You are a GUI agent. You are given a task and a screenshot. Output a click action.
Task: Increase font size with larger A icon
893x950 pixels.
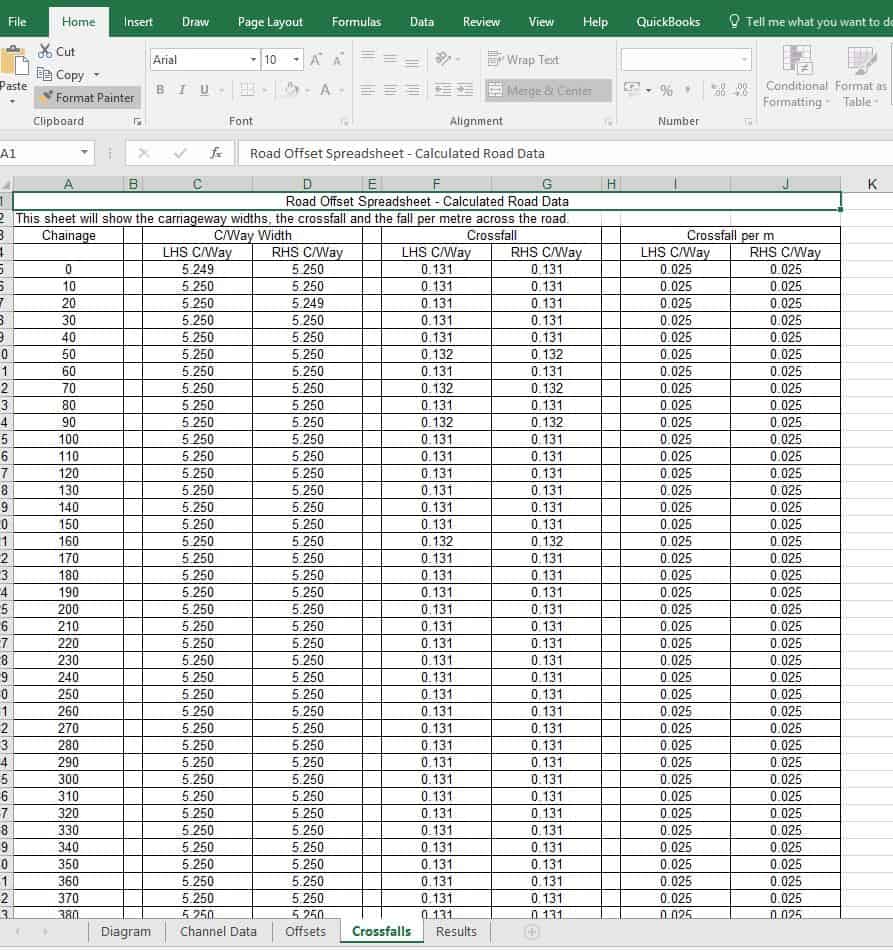click(x=315, y=59)
